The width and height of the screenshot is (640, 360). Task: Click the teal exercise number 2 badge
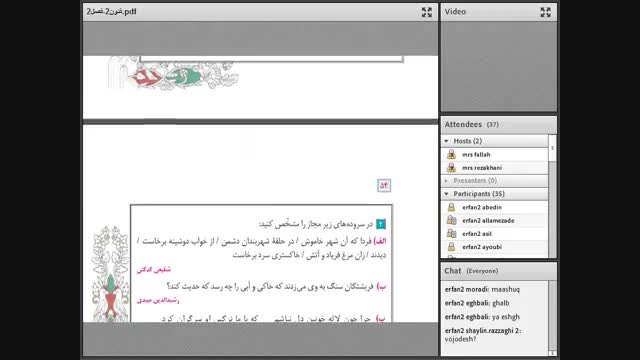point(380,224)
